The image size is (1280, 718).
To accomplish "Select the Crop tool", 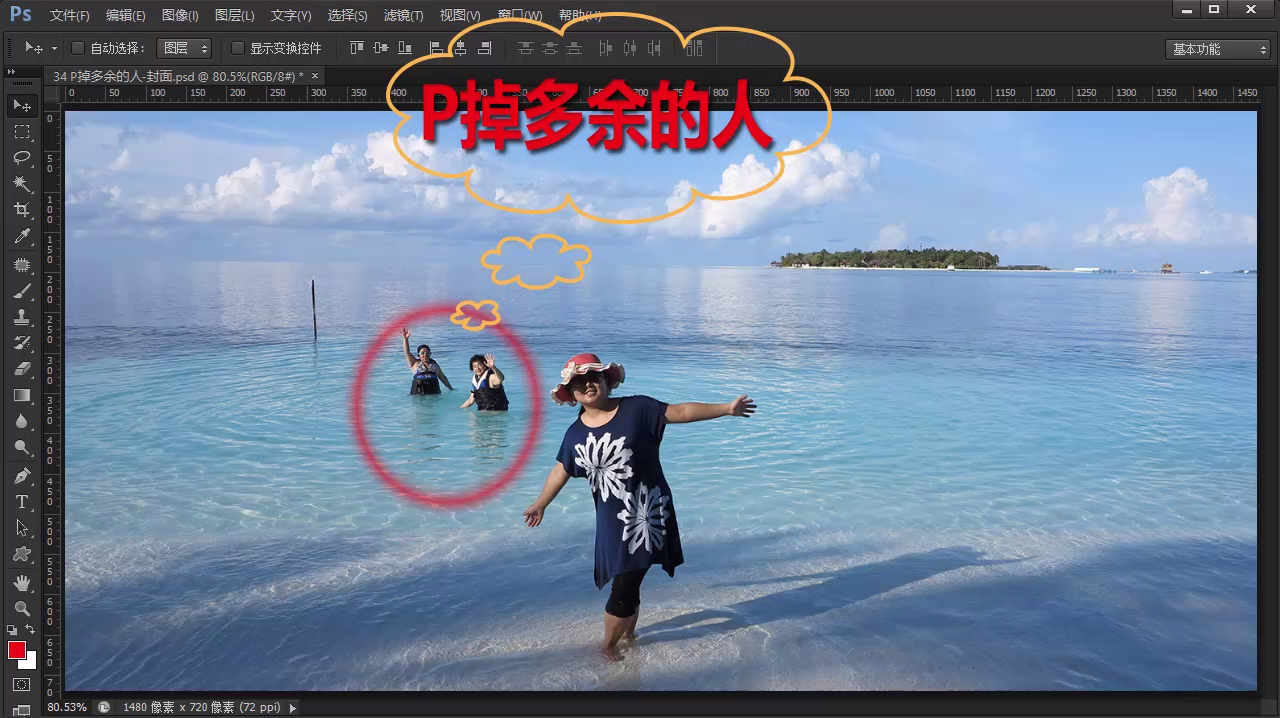I will pos(22,210).
